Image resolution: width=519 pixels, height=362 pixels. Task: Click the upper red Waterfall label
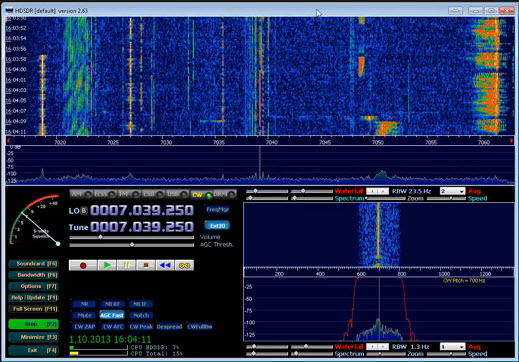(349, 191)
